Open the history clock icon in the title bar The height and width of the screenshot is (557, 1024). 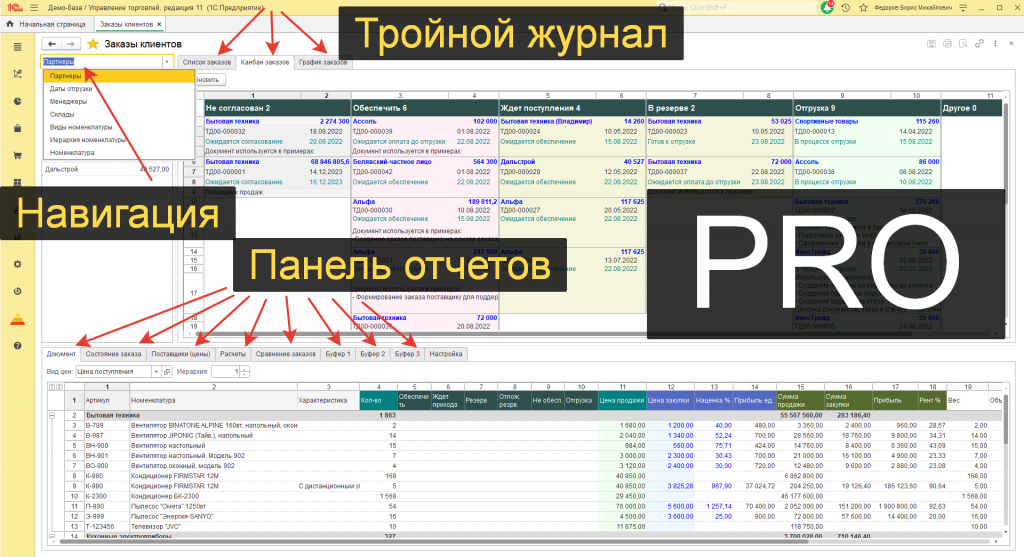[846, 8]
